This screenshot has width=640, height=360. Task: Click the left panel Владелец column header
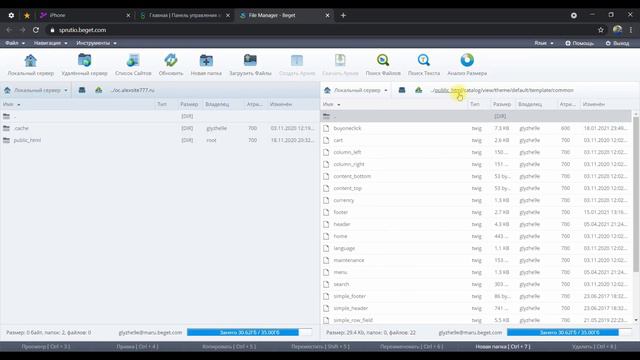pos(217,104)
